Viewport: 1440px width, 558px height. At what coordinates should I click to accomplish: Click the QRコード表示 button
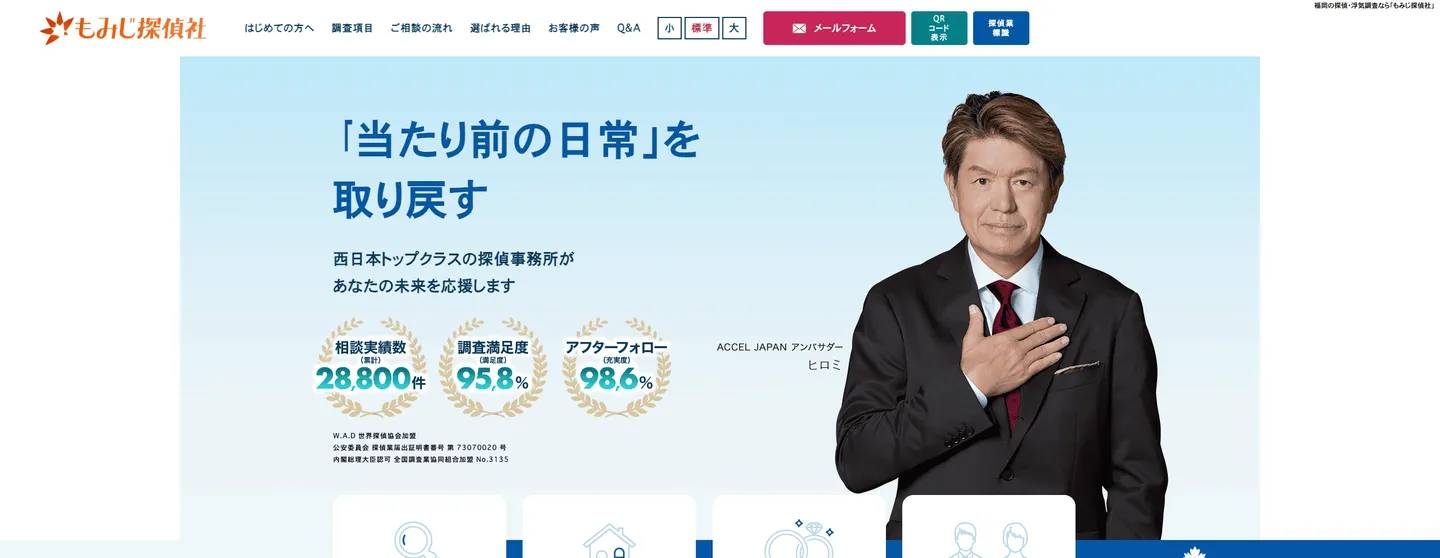(939, 28)
